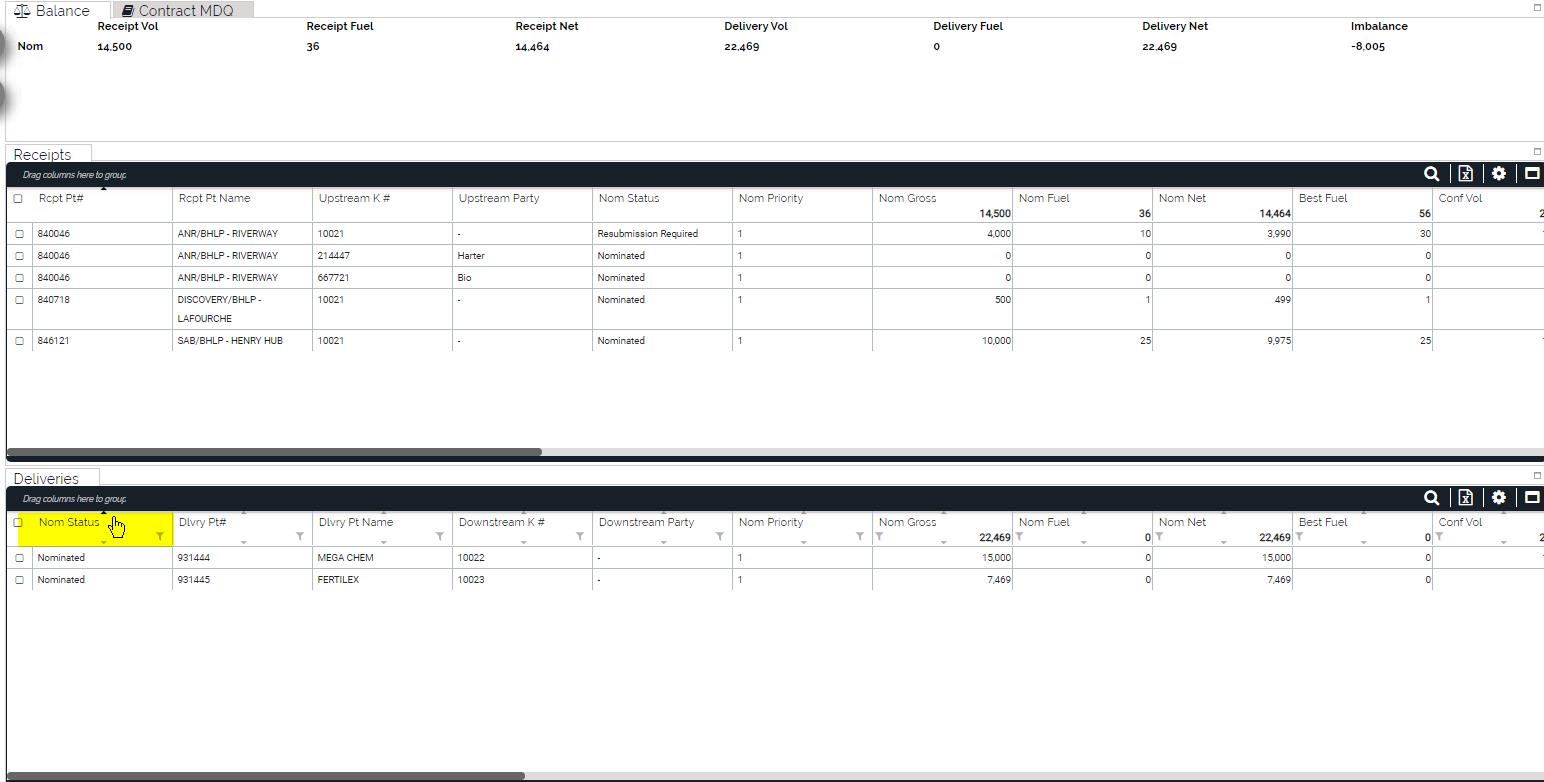Open search in the Deliveries grid toolbar

point(1431,498)
